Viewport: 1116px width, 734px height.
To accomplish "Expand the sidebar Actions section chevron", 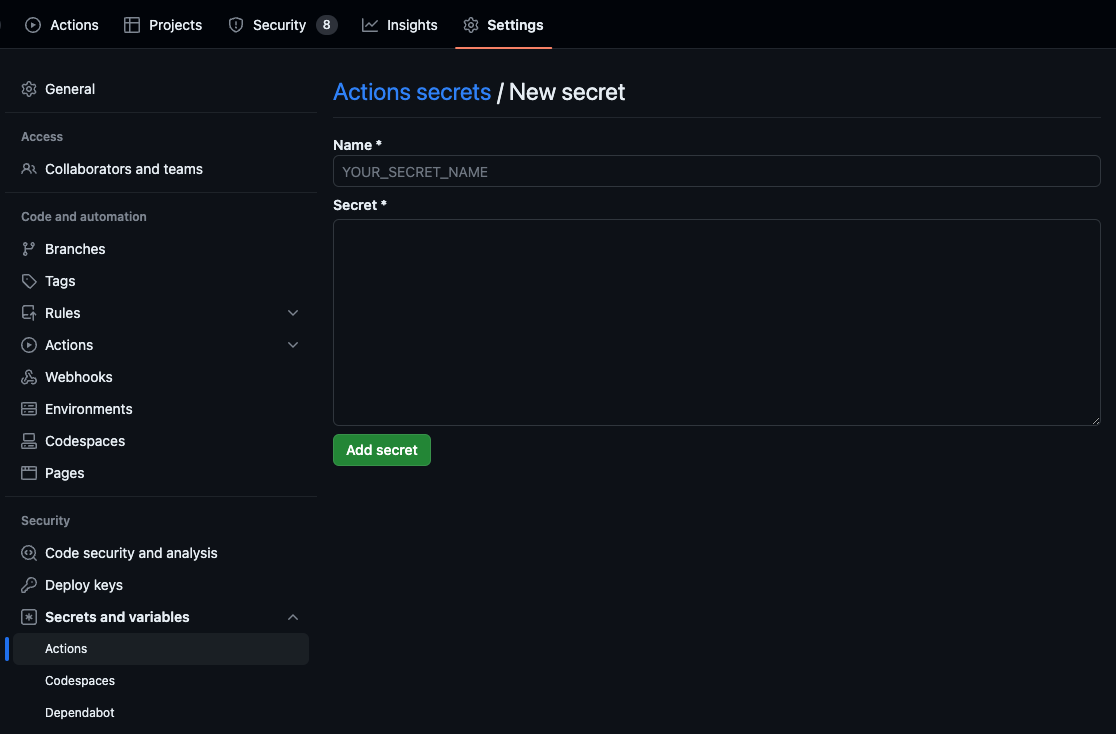I will (293, 345).
